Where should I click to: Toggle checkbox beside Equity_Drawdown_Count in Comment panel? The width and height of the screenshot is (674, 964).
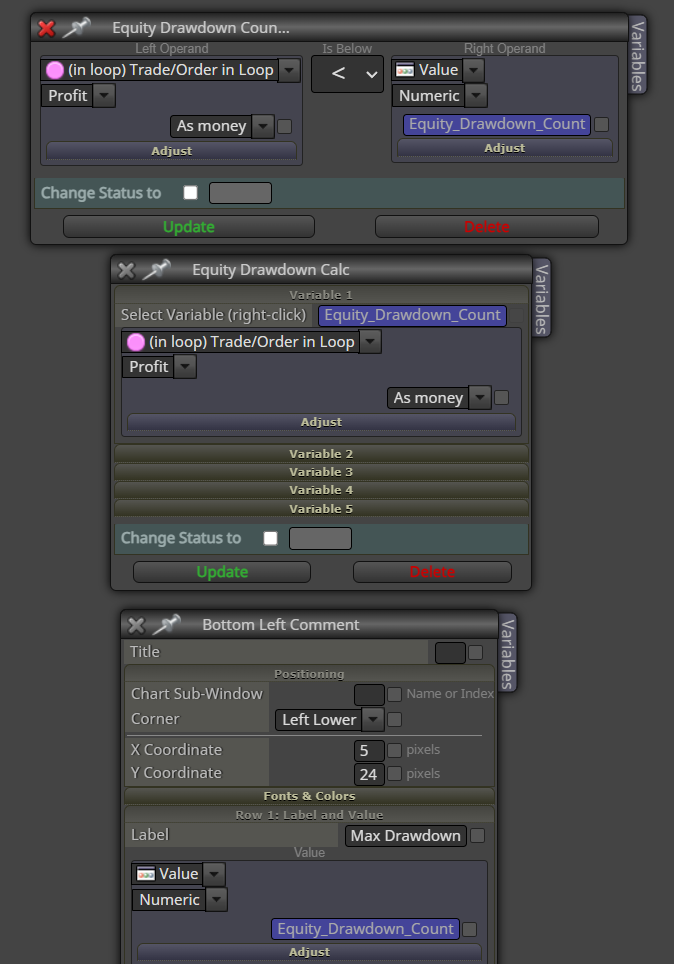coord(469,930)
